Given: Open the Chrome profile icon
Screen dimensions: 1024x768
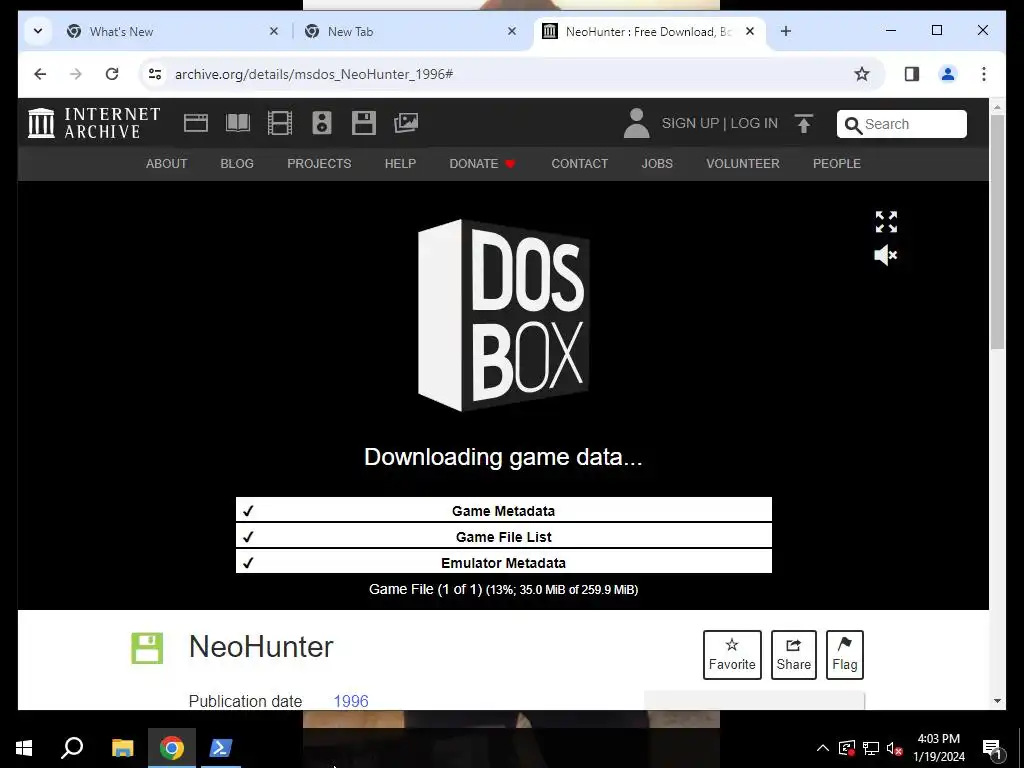Looking at the screenshot, I should coord(948,74).
